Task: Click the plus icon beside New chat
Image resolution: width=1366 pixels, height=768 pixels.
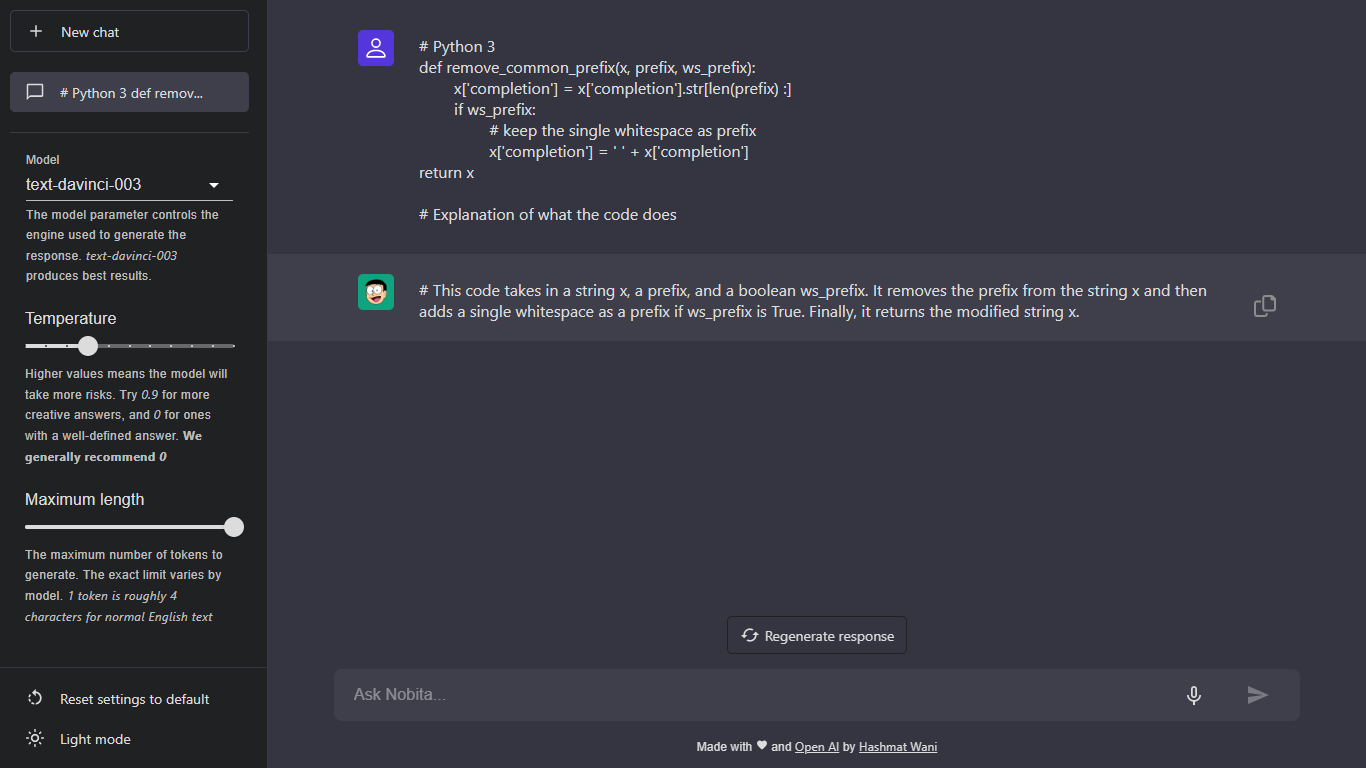Action: coord(36,31)
